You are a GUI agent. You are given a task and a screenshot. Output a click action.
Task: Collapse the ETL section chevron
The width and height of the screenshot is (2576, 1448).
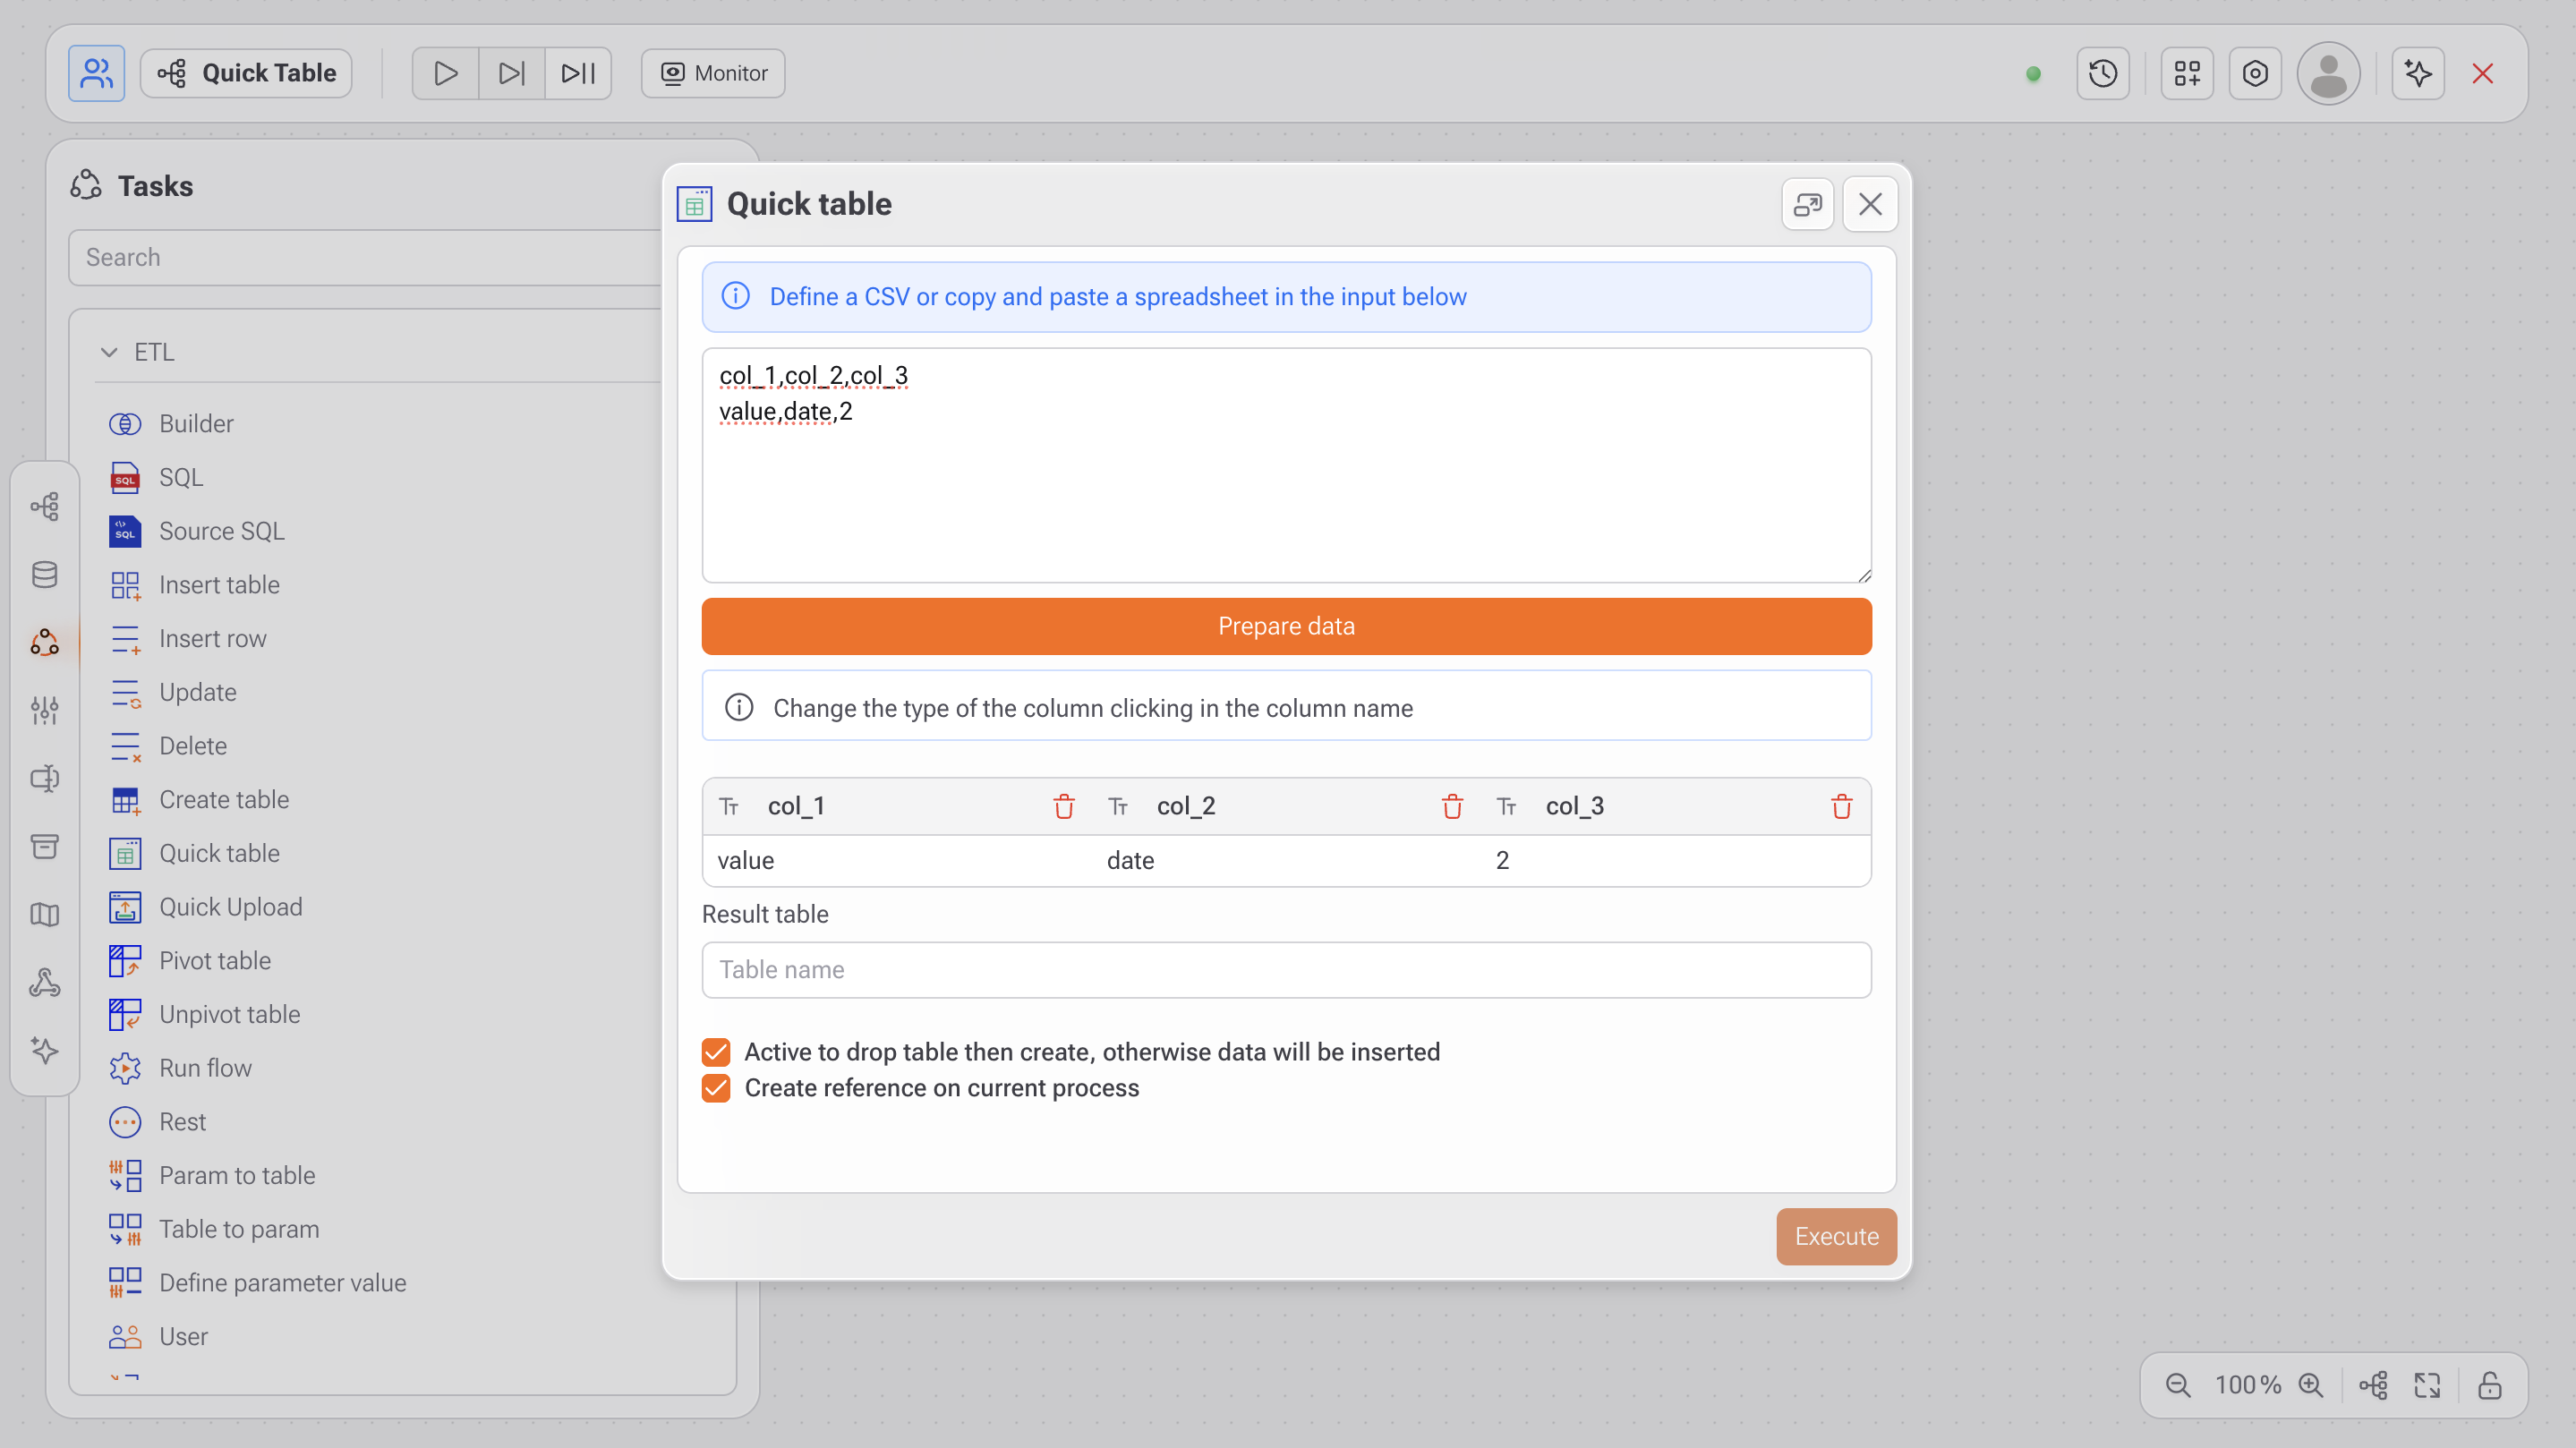(x=109, y=352)
